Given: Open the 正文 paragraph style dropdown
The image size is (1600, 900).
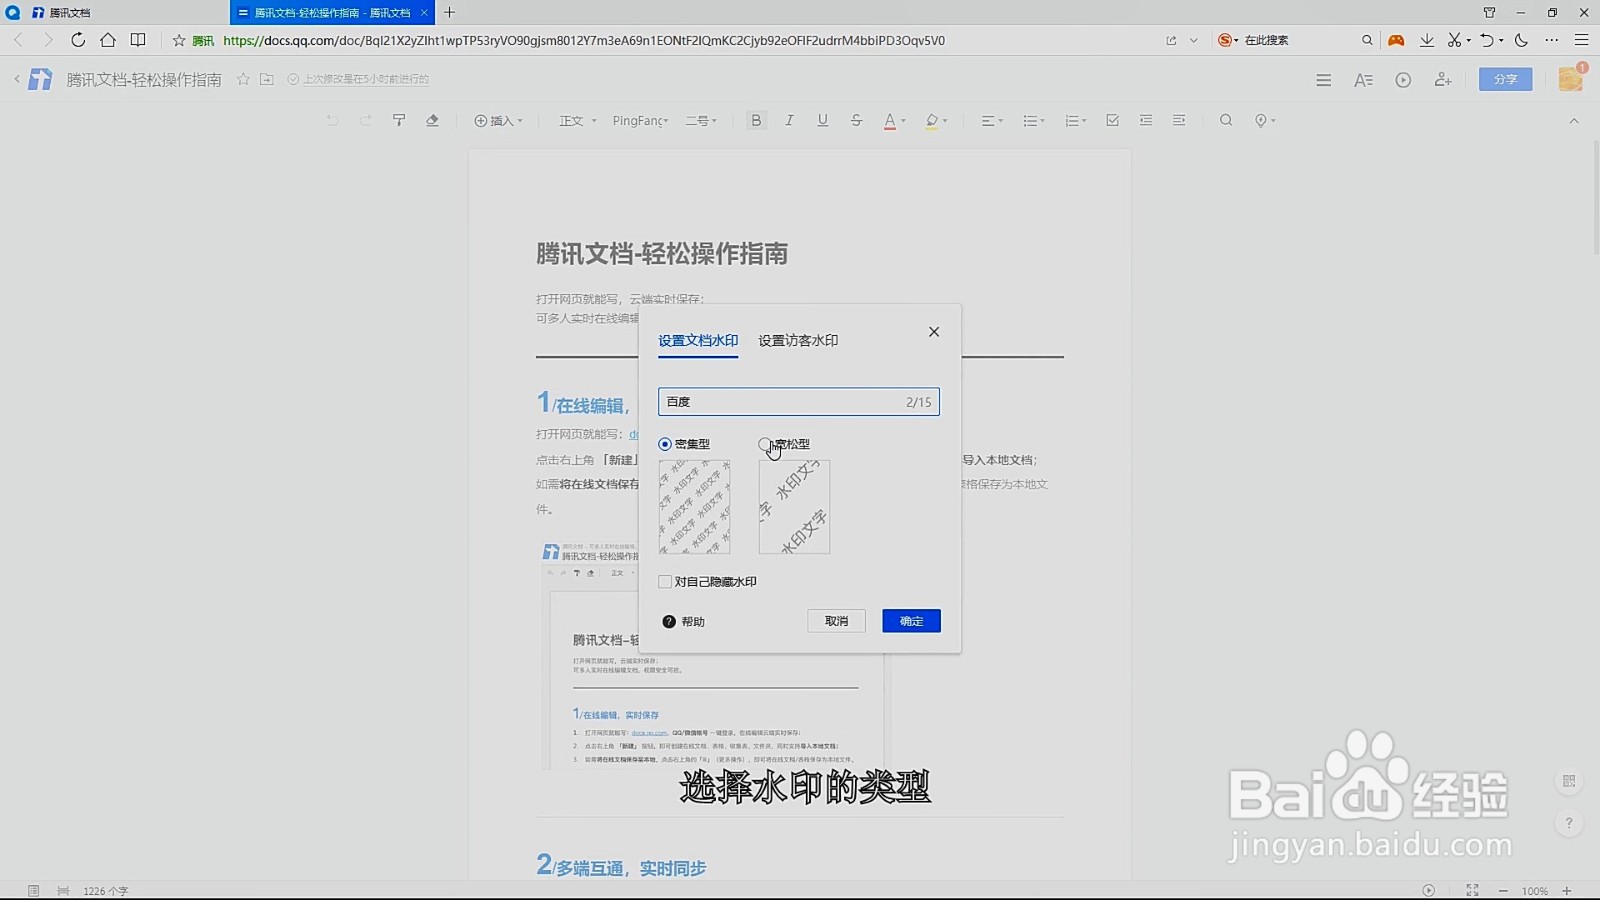Looking at the screenshot, I should [577, 121].
